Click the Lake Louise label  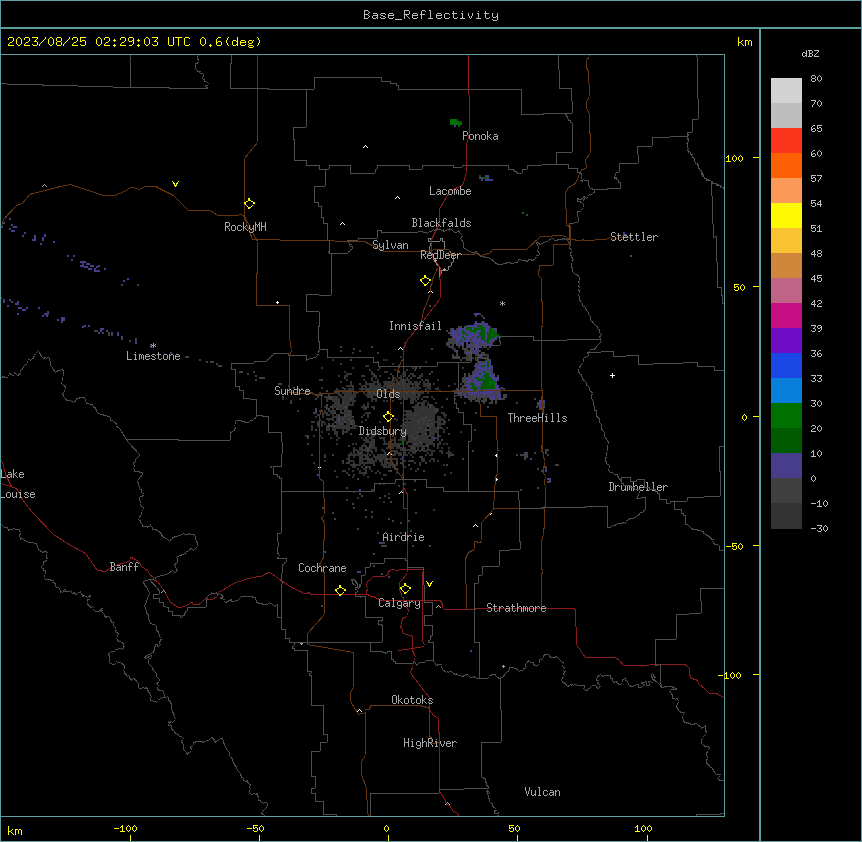(18, 484)
